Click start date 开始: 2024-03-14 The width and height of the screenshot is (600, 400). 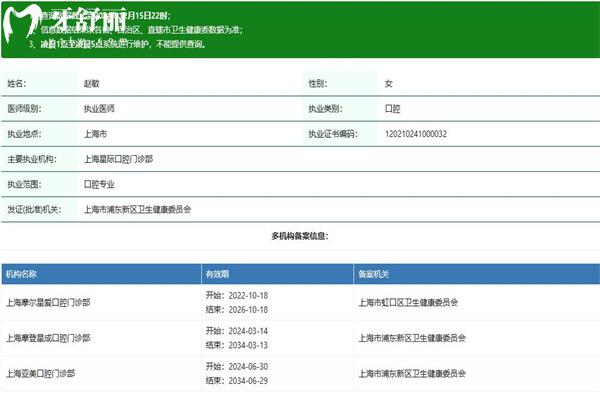pyautogui.click(x=236, y=331)
